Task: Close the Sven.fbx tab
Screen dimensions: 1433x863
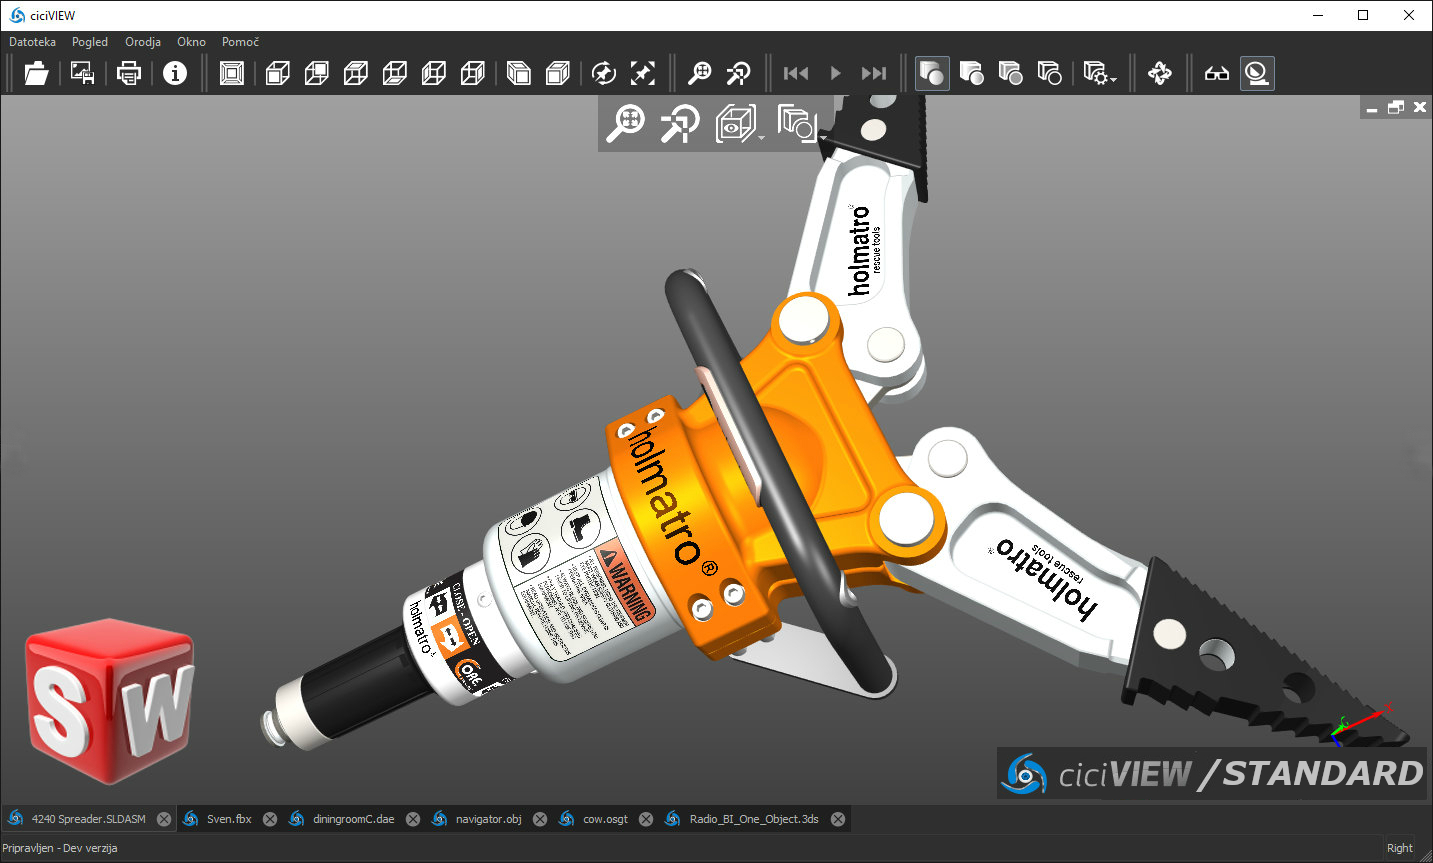Action: point(270,819)
